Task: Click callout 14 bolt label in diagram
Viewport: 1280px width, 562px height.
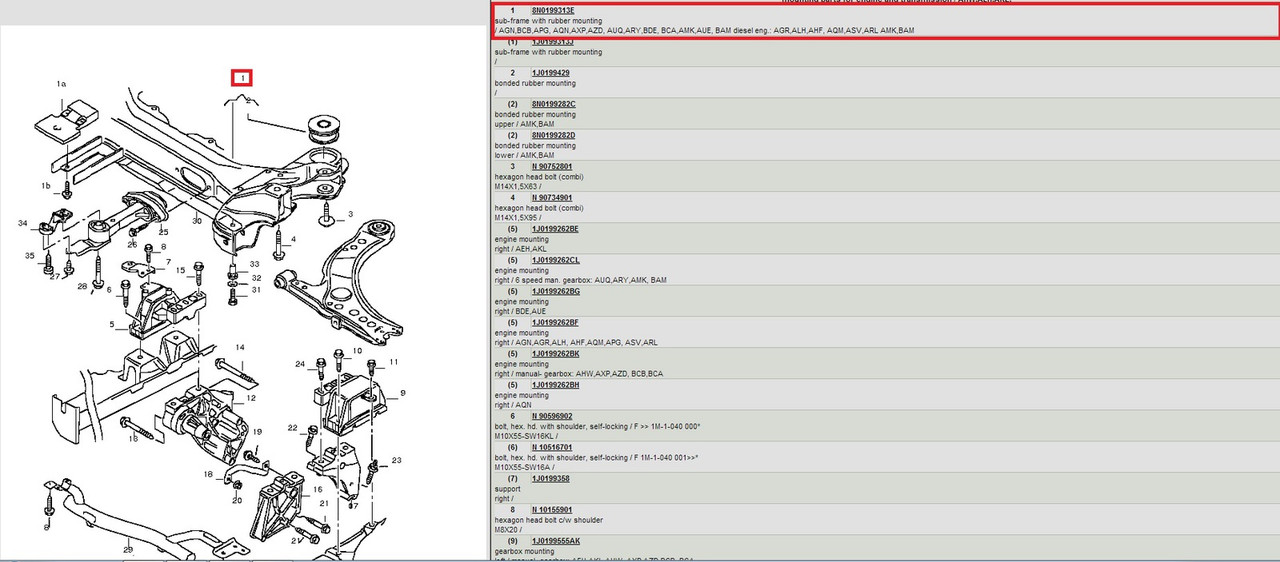Action: pos(240,347)
